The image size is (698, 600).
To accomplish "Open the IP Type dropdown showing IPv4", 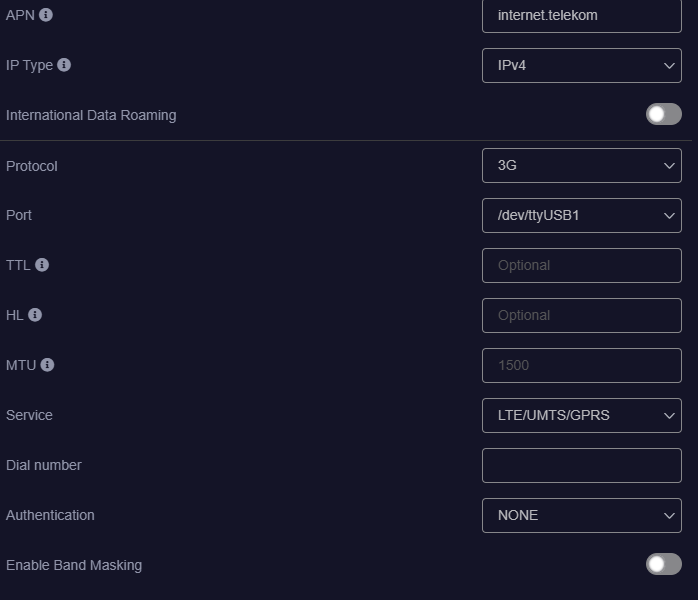I will [x=581, y=65].
